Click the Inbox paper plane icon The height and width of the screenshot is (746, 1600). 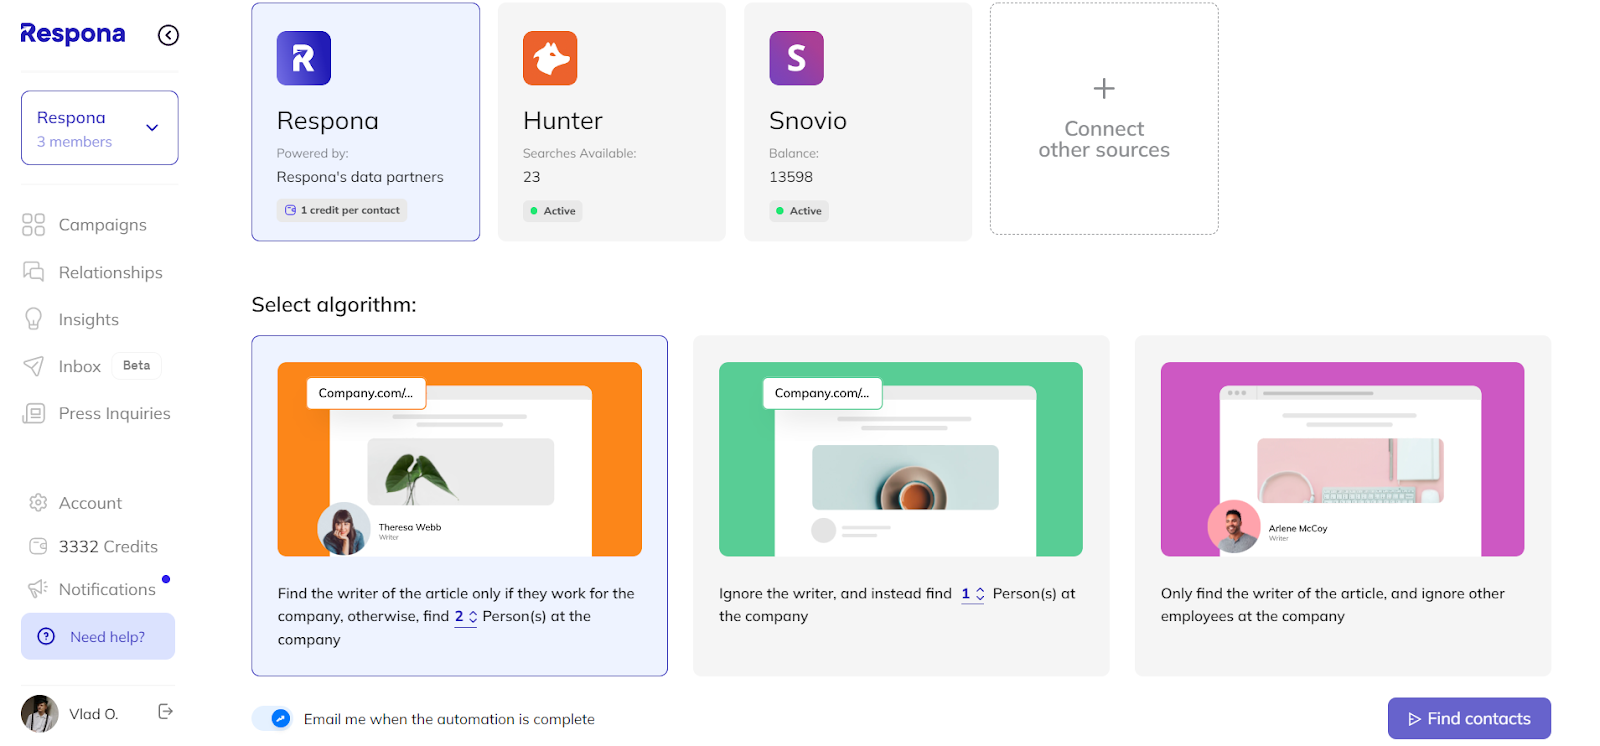[x=33, y=366]
